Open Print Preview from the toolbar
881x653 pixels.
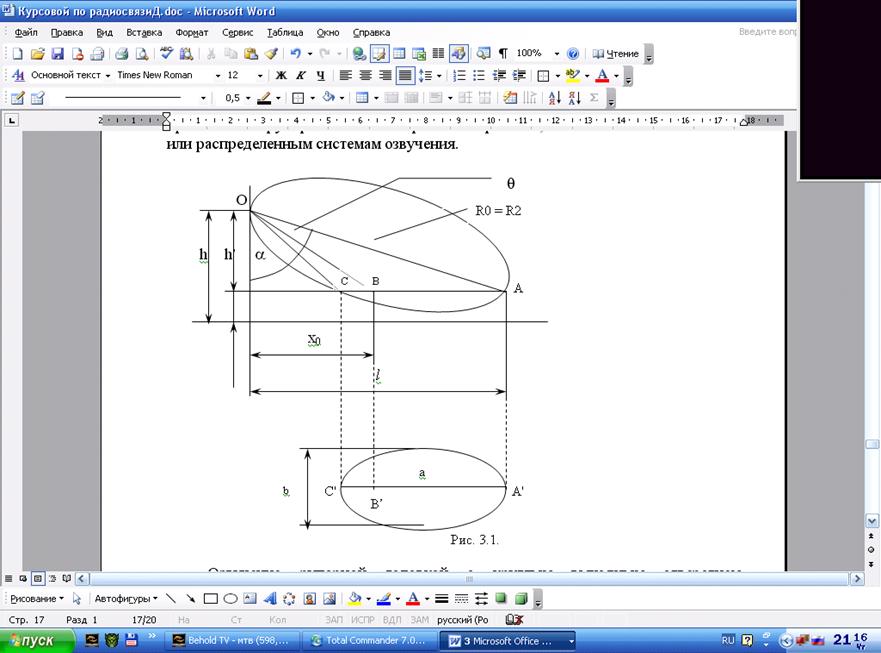pos(141,54)
